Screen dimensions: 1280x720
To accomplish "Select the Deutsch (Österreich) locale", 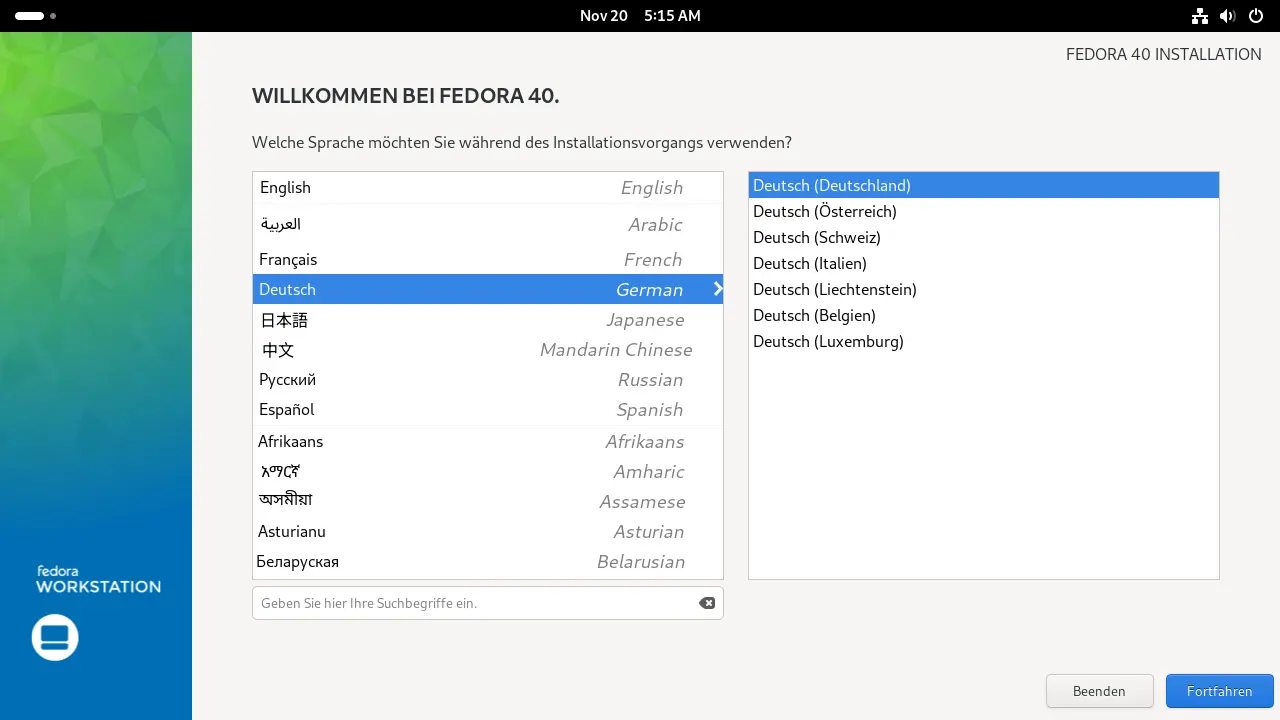I will [x=825, y=211].
